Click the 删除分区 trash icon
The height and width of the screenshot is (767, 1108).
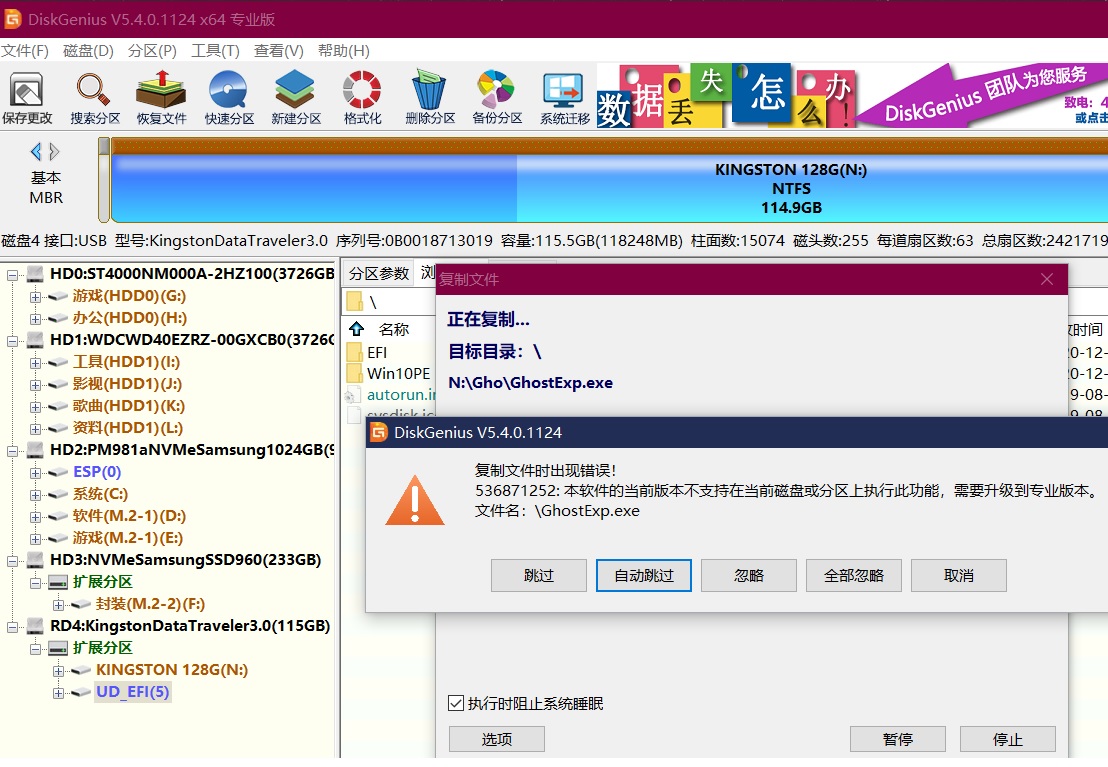point(430,98)
